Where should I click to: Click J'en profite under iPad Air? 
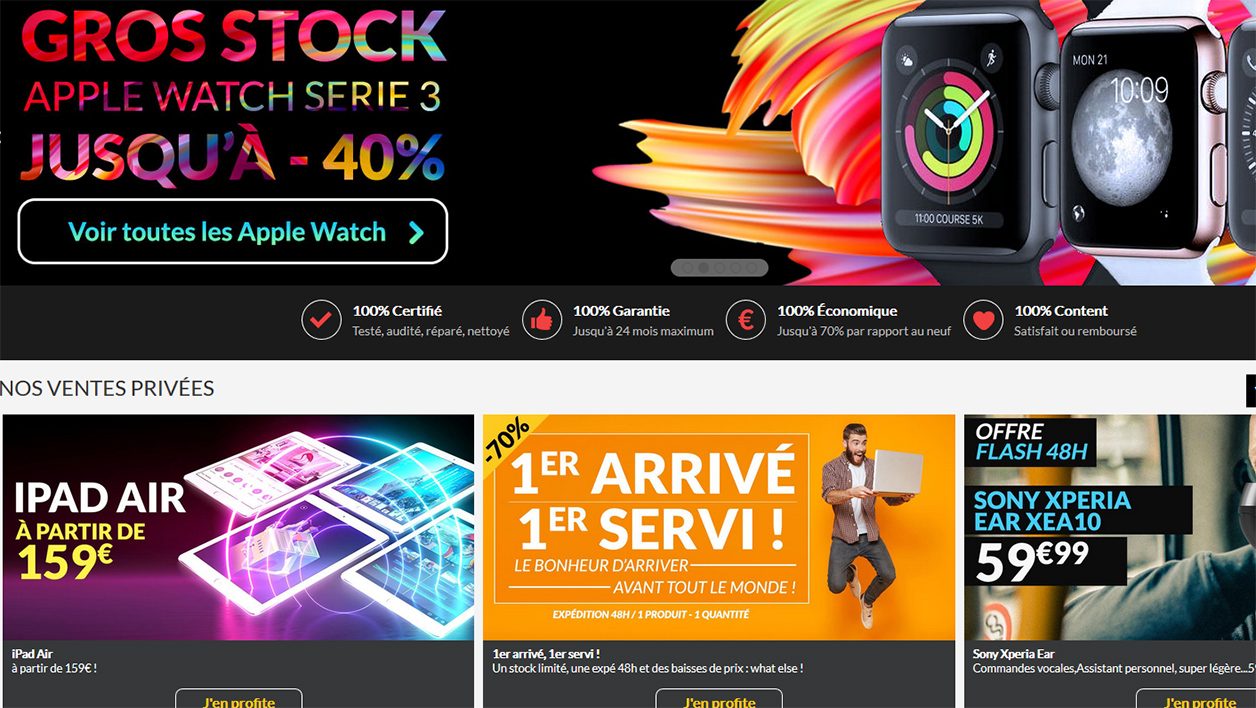tap(239, 699)
